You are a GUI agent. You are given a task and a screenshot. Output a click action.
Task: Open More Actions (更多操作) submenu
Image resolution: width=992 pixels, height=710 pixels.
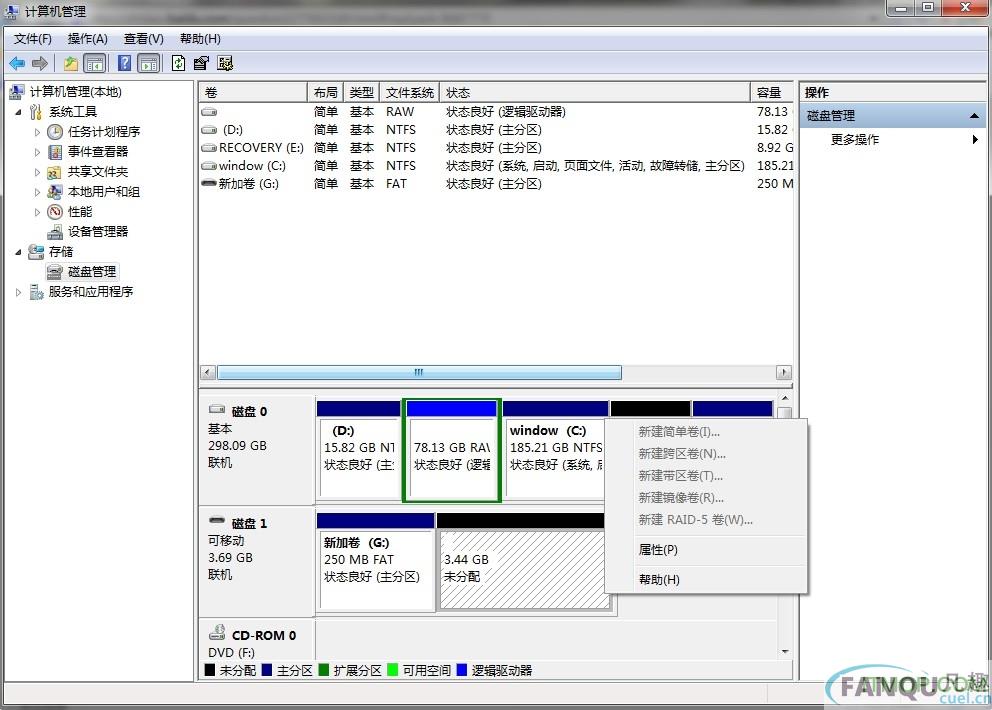893,140
